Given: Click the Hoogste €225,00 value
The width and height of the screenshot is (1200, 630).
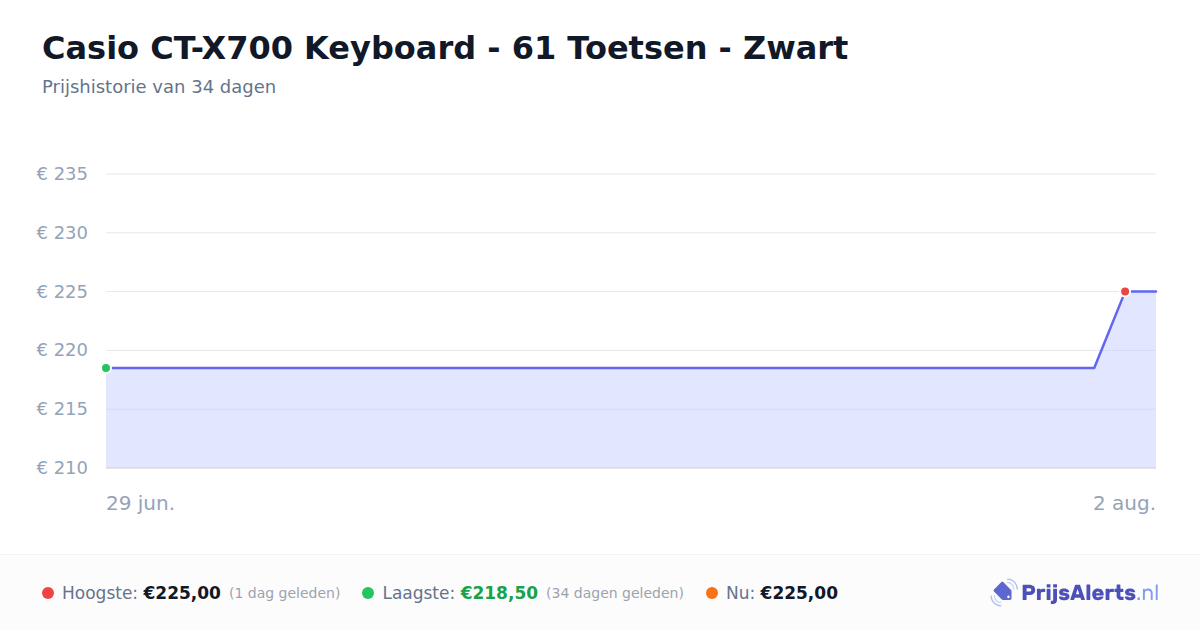Looking at the screenshot, I should coord(182,593).
